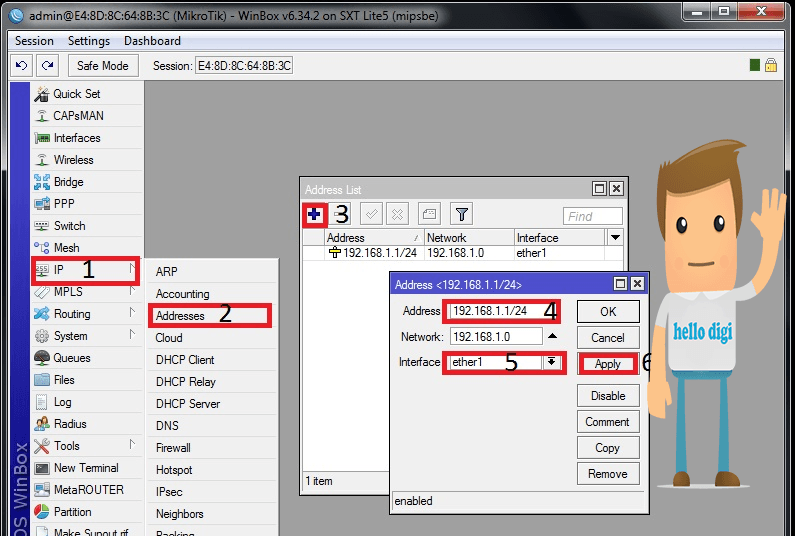Toggle the Safe Mode button

pyautogui.click(x=102, y=65)
